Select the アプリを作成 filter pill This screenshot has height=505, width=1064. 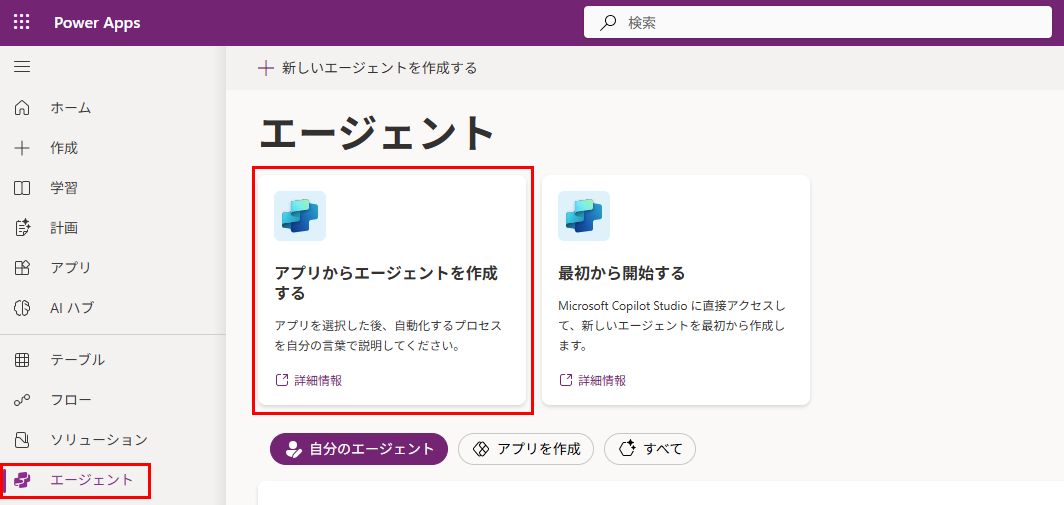click(x=526, y=449)
